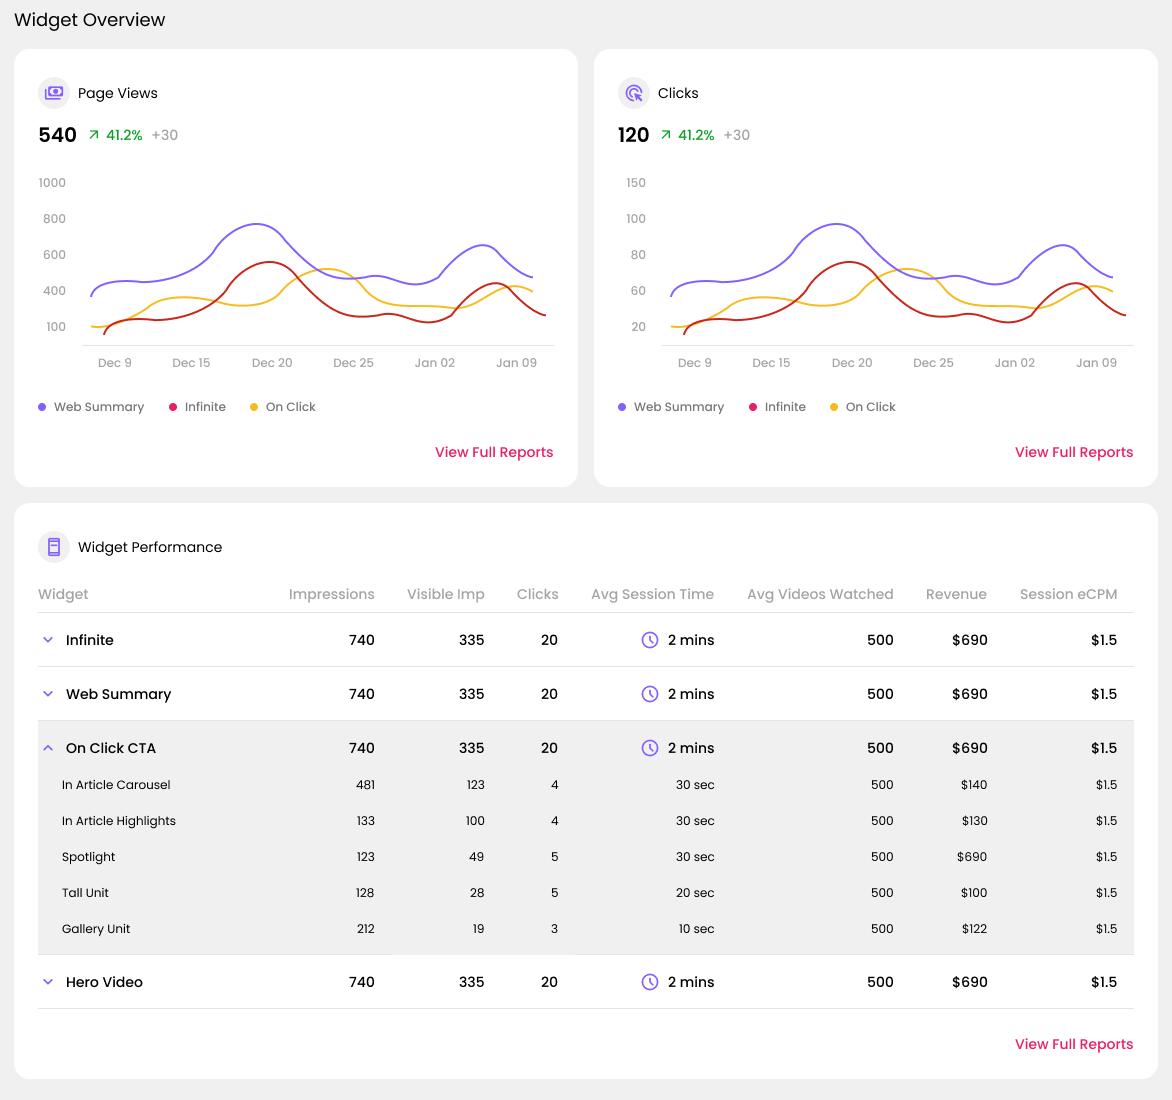Open View Full Reports under Page Views

[x=494, y=452]
